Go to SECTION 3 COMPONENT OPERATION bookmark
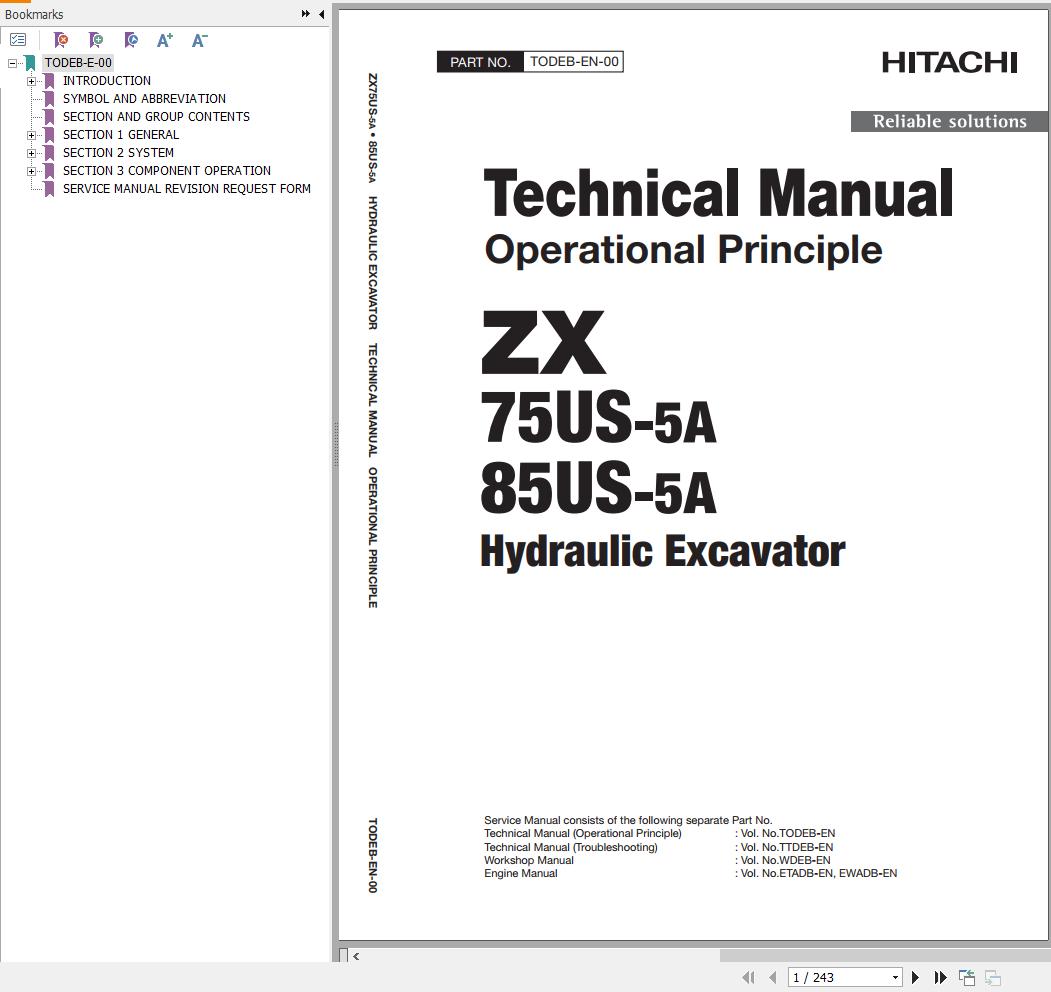 (x=167, y=170)
